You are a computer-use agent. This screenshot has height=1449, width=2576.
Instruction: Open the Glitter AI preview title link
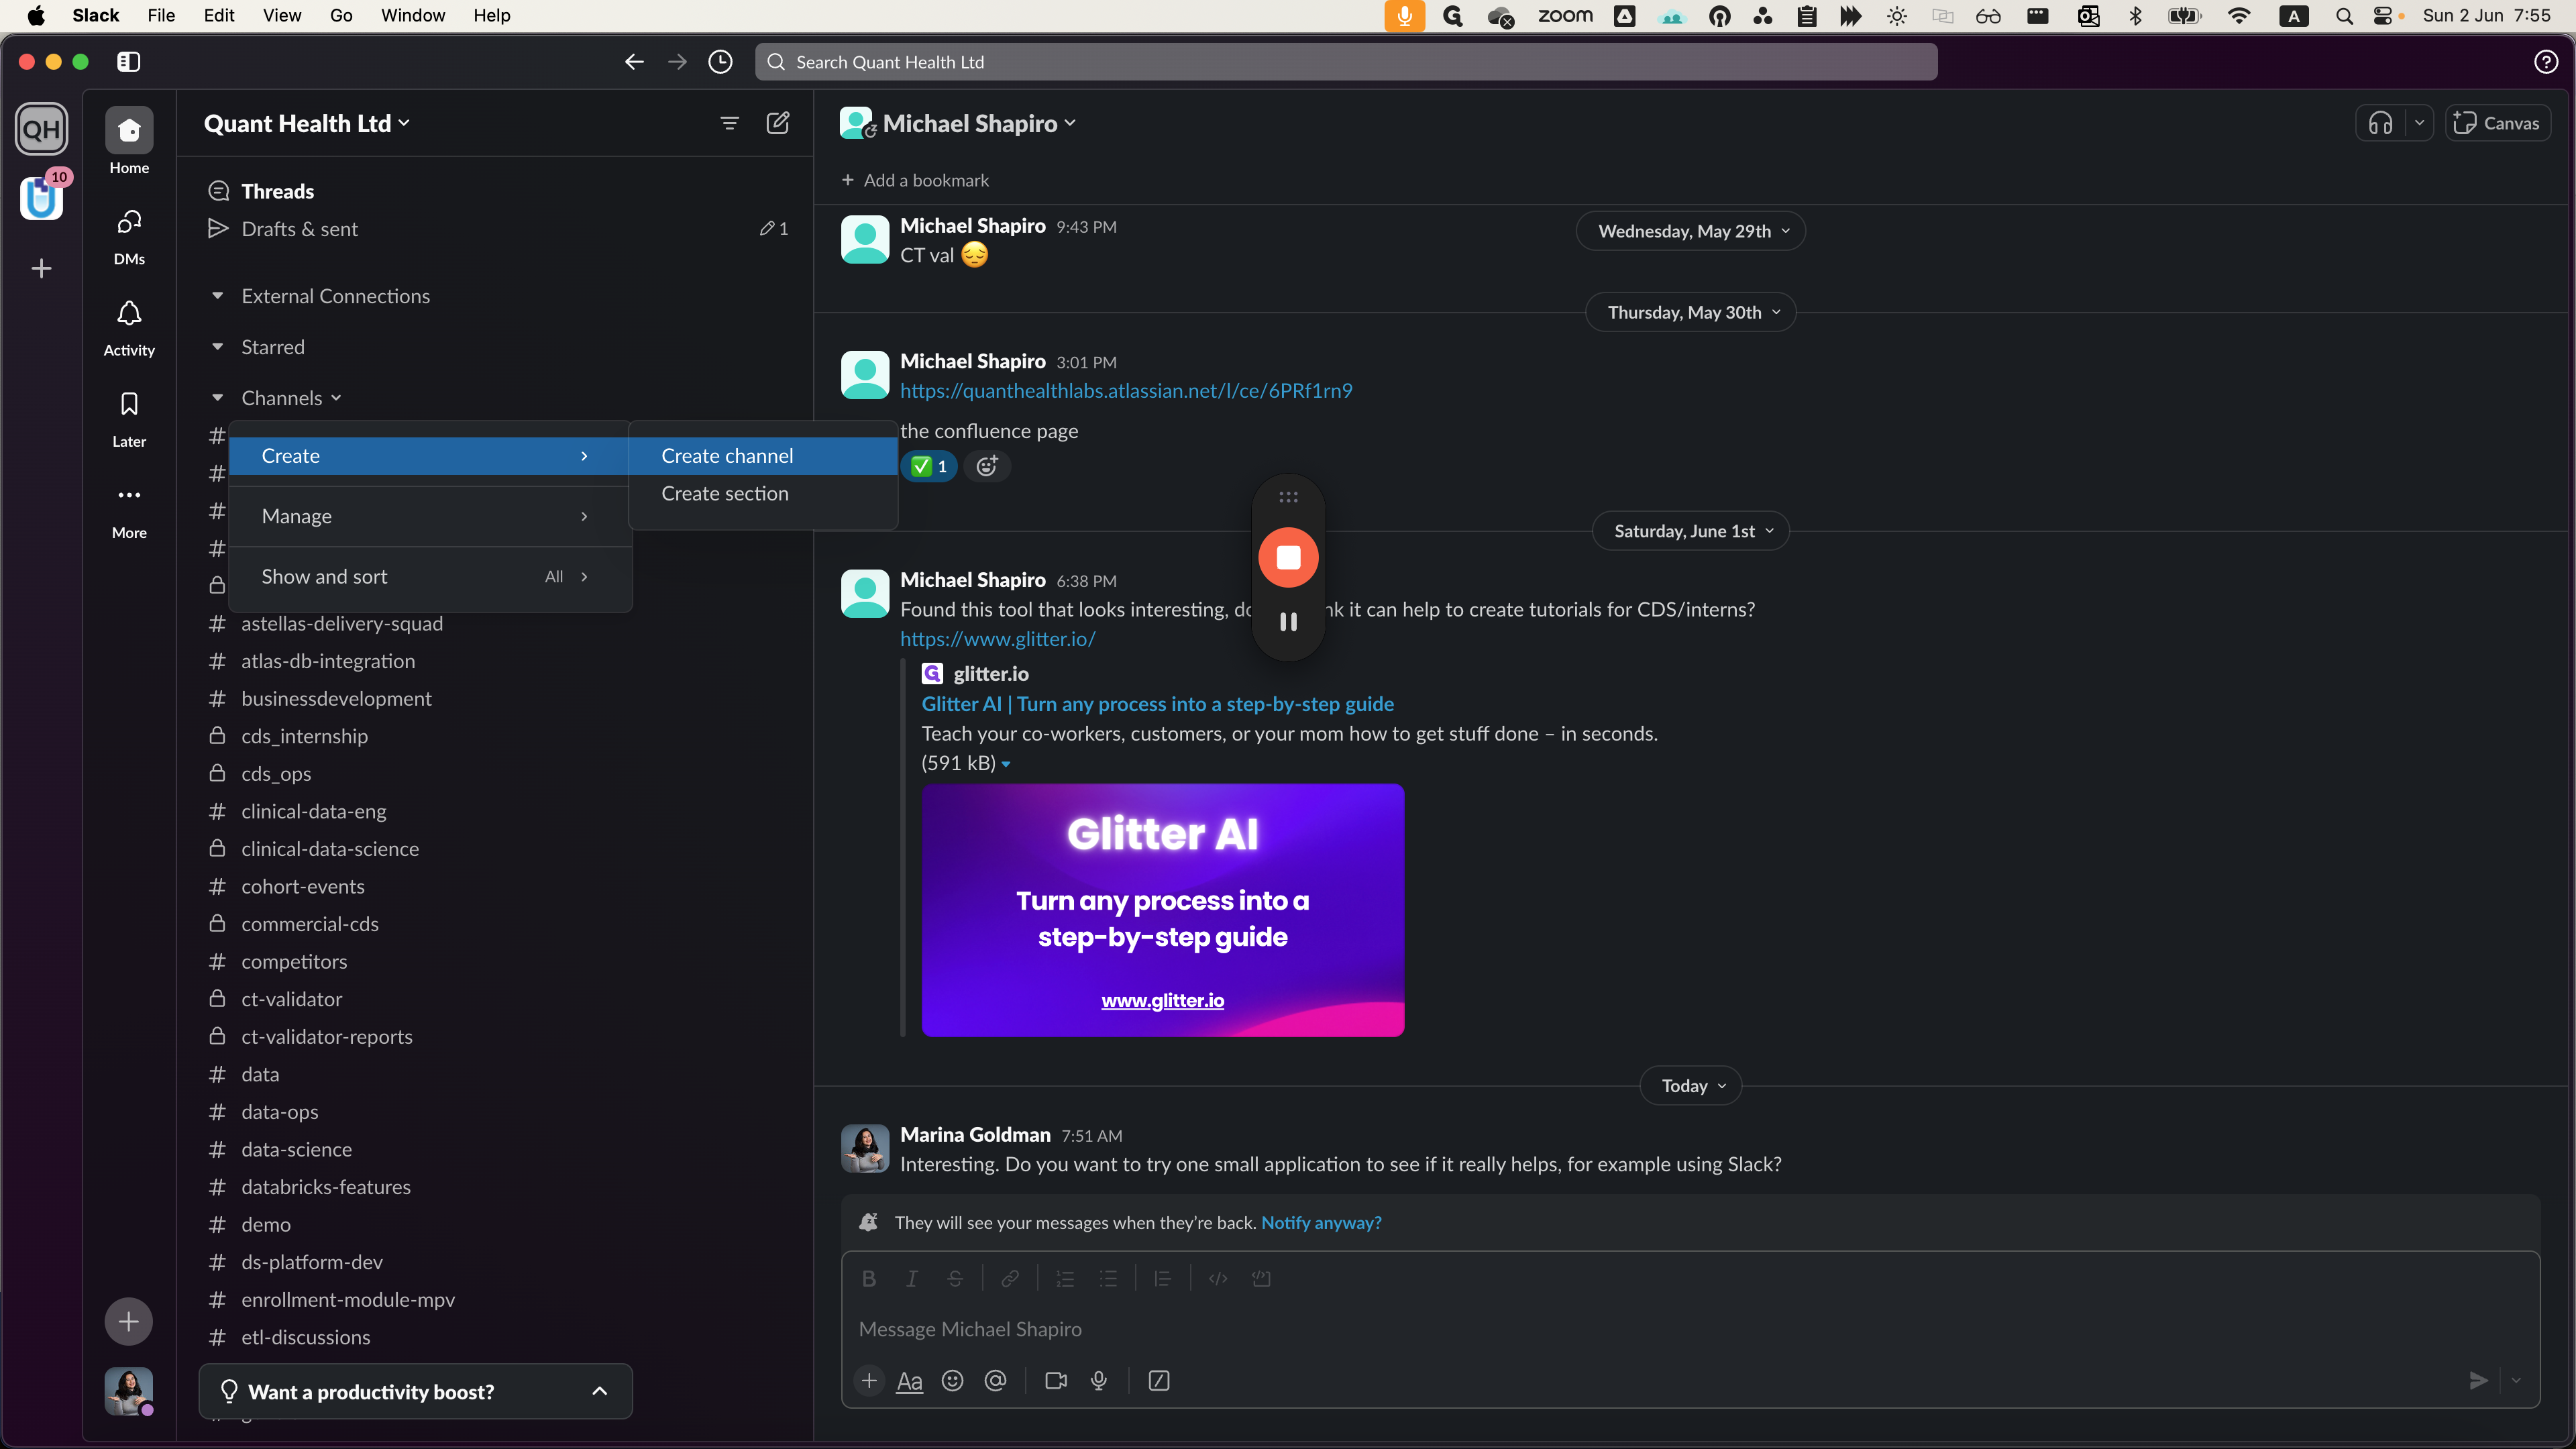1157,704
